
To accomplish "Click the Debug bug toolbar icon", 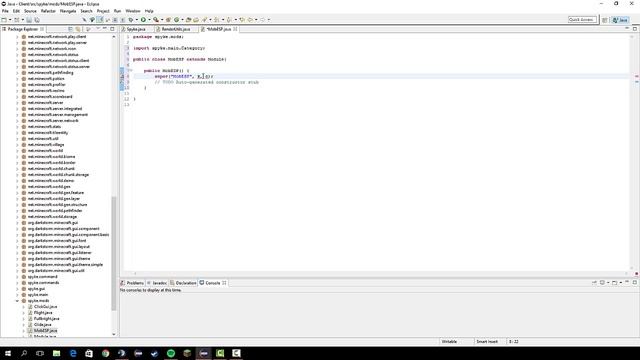I will [x=131, y=20].
